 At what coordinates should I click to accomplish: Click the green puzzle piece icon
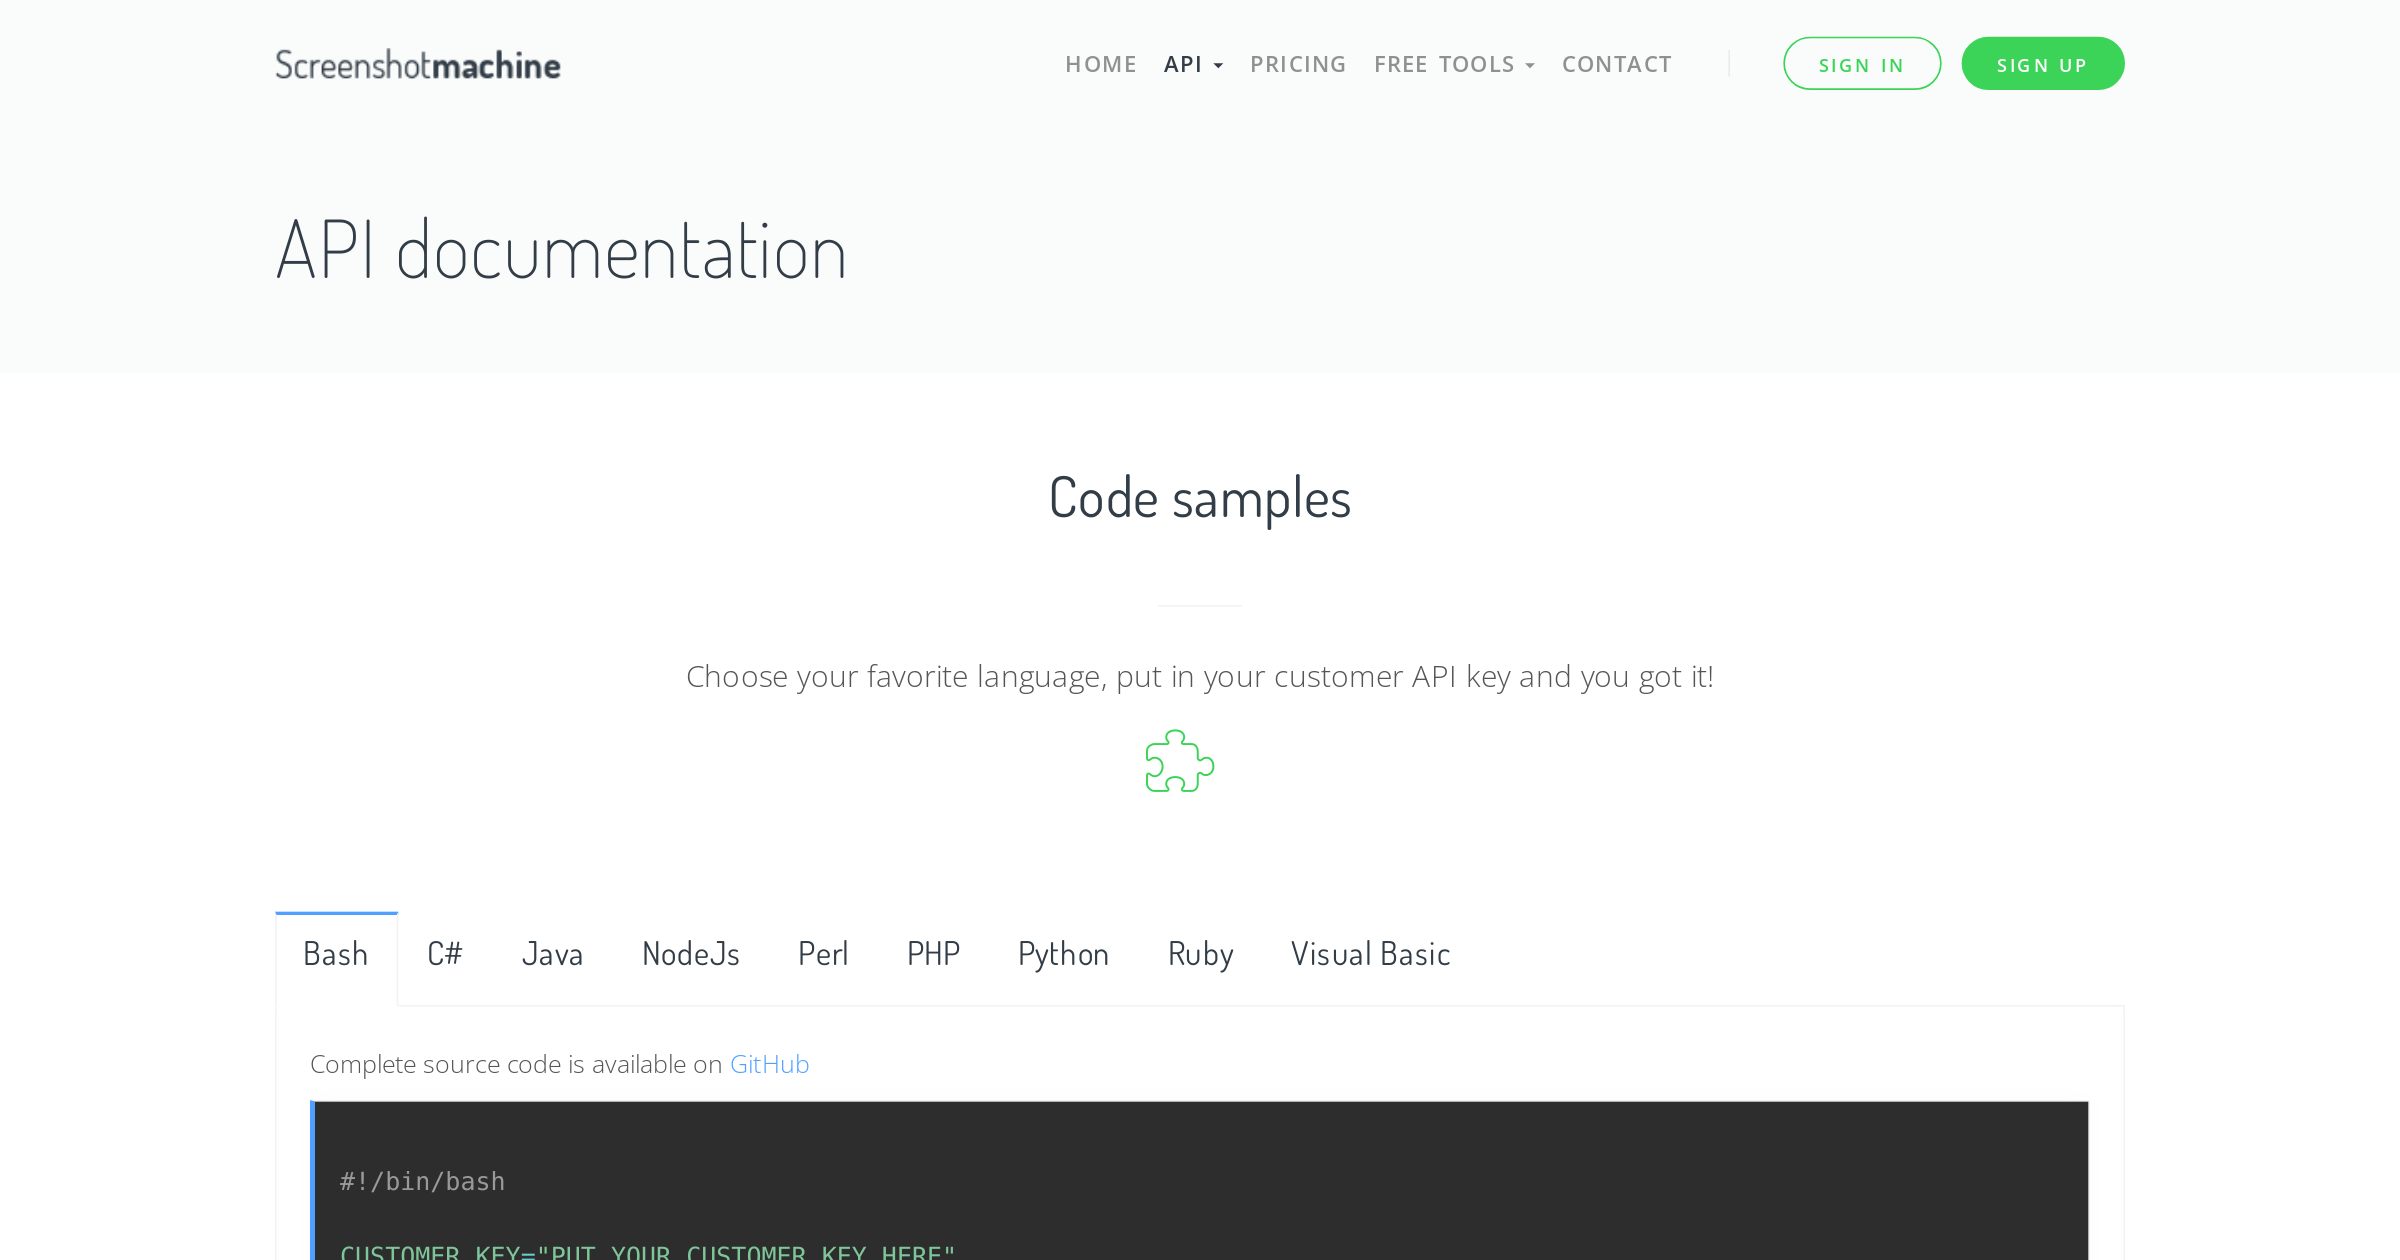[x=1180, y=761]
